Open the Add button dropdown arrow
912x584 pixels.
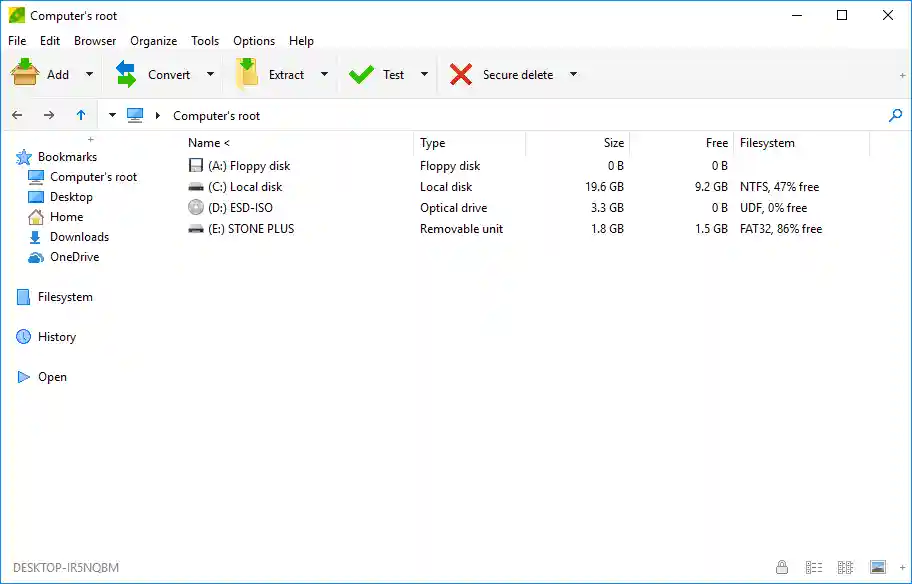coord(88,74)
